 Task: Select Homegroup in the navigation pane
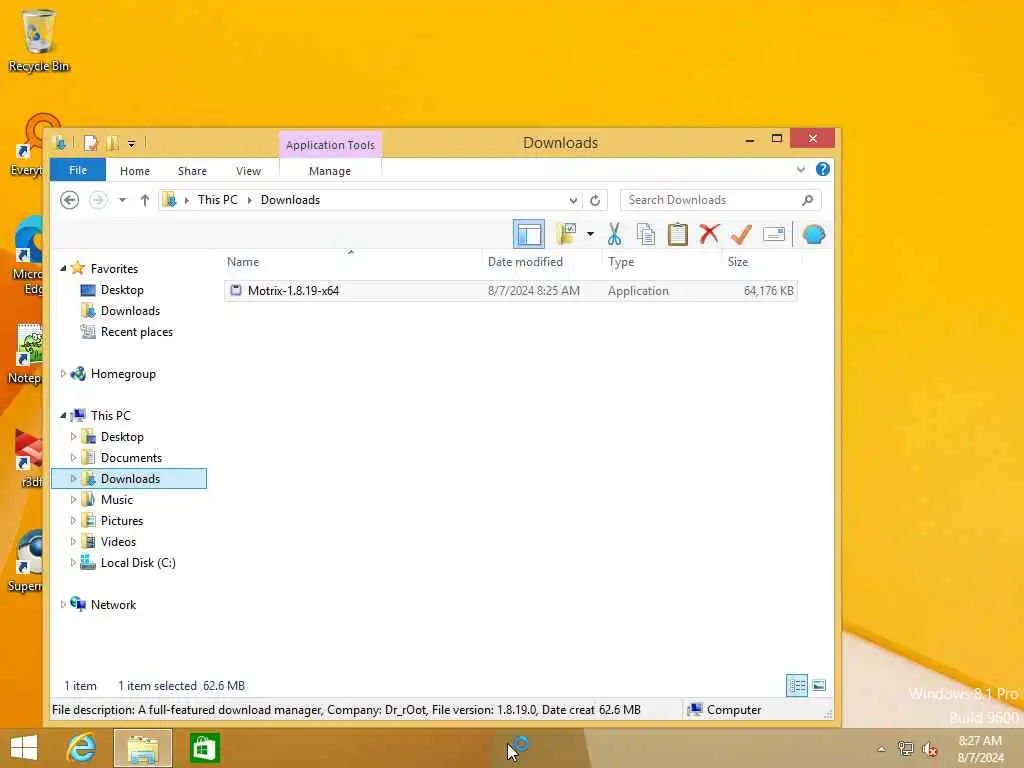(x=123, y=374)
